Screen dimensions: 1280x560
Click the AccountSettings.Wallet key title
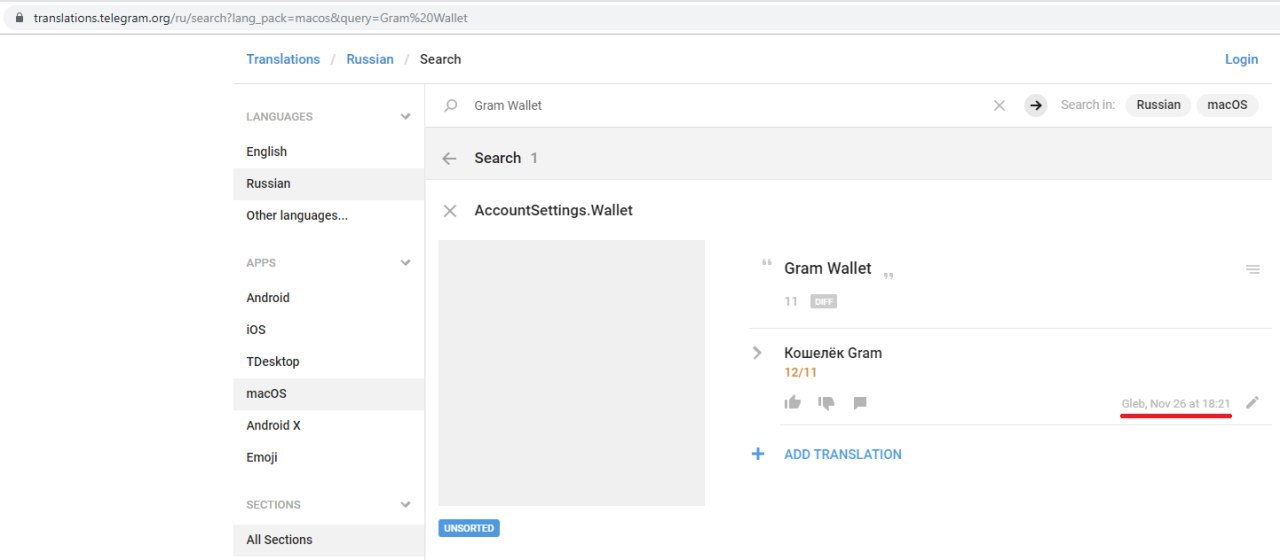click(x=553, y=210)
